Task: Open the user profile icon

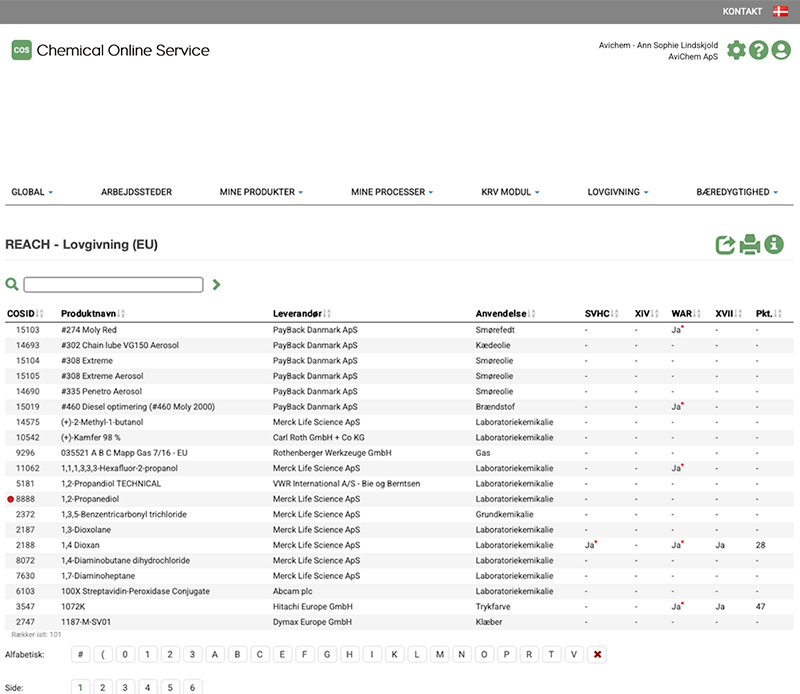Action: pos(781,50)
